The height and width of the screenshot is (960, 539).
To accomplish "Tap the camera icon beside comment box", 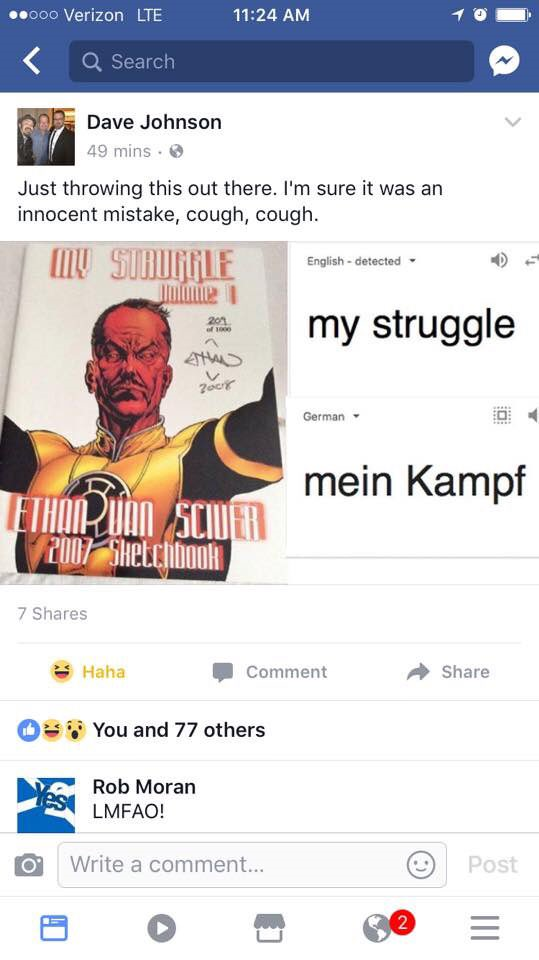I will [29, 865].
